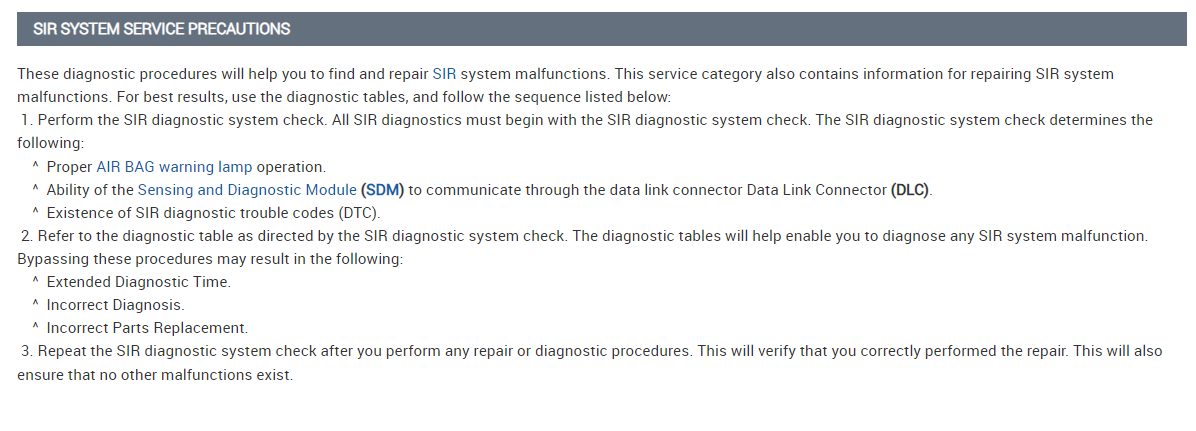1196x431 pixels.
Task: Follow the AIR BAG warning lamp link
Action: (x=174, y=167)
